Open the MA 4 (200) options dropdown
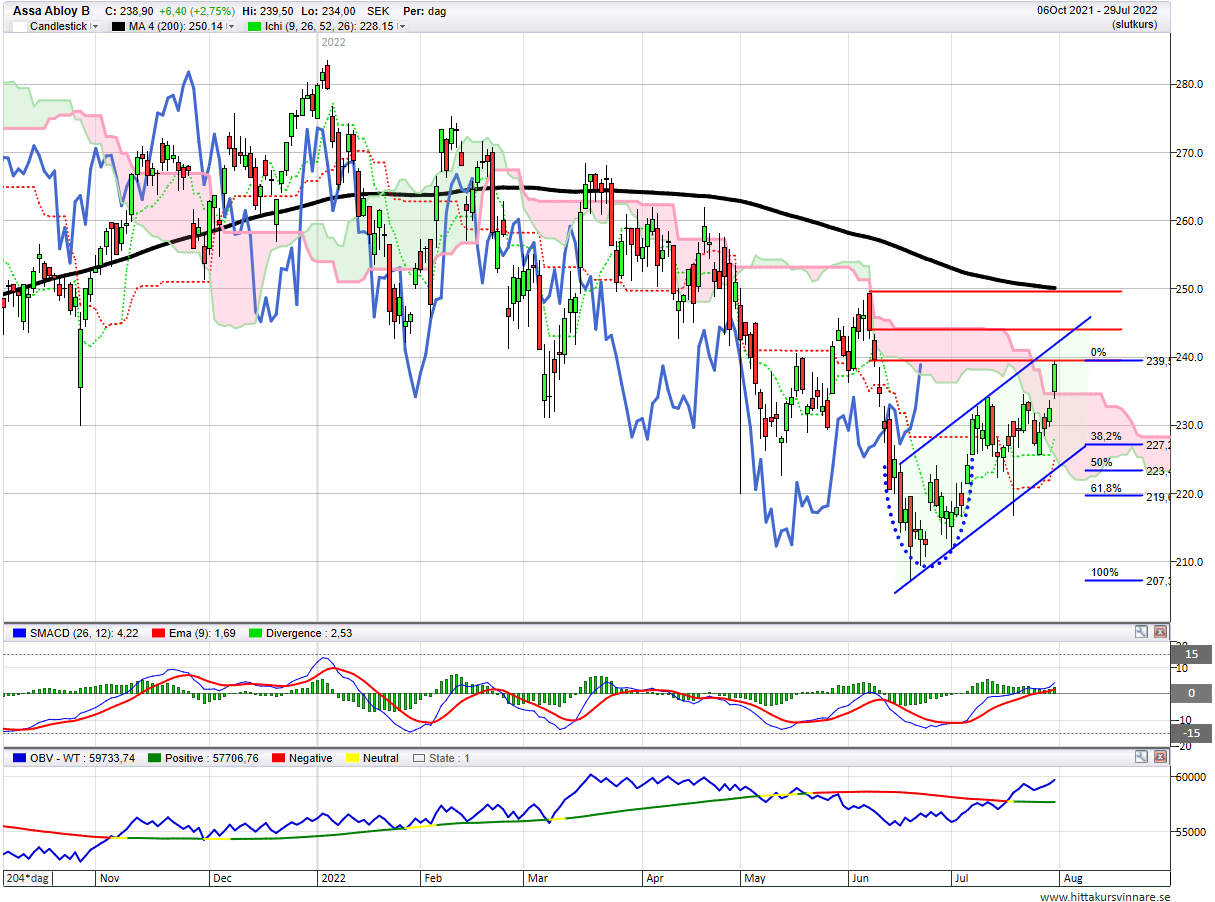The width and height of the screenshot is (1215, 902). [231, 27]
